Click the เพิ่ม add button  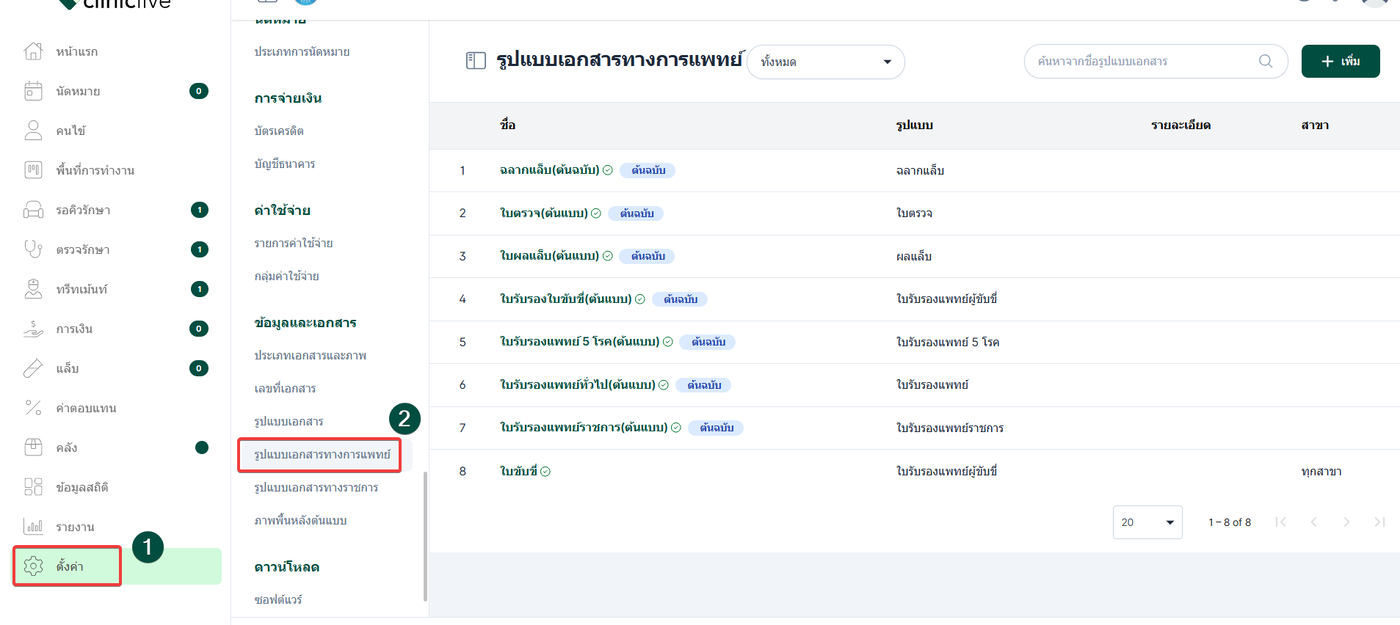point(1340,61)
